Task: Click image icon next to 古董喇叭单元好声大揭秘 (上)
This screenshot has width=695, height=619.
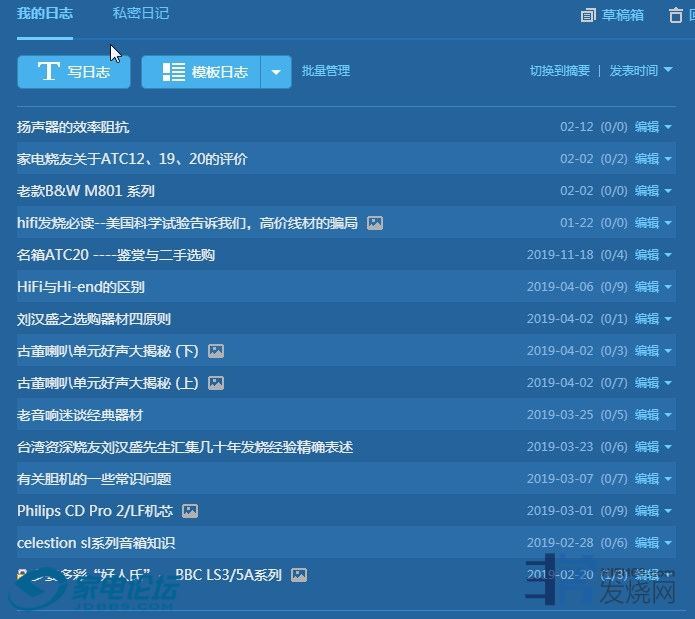Action: [x=215, y=383]
